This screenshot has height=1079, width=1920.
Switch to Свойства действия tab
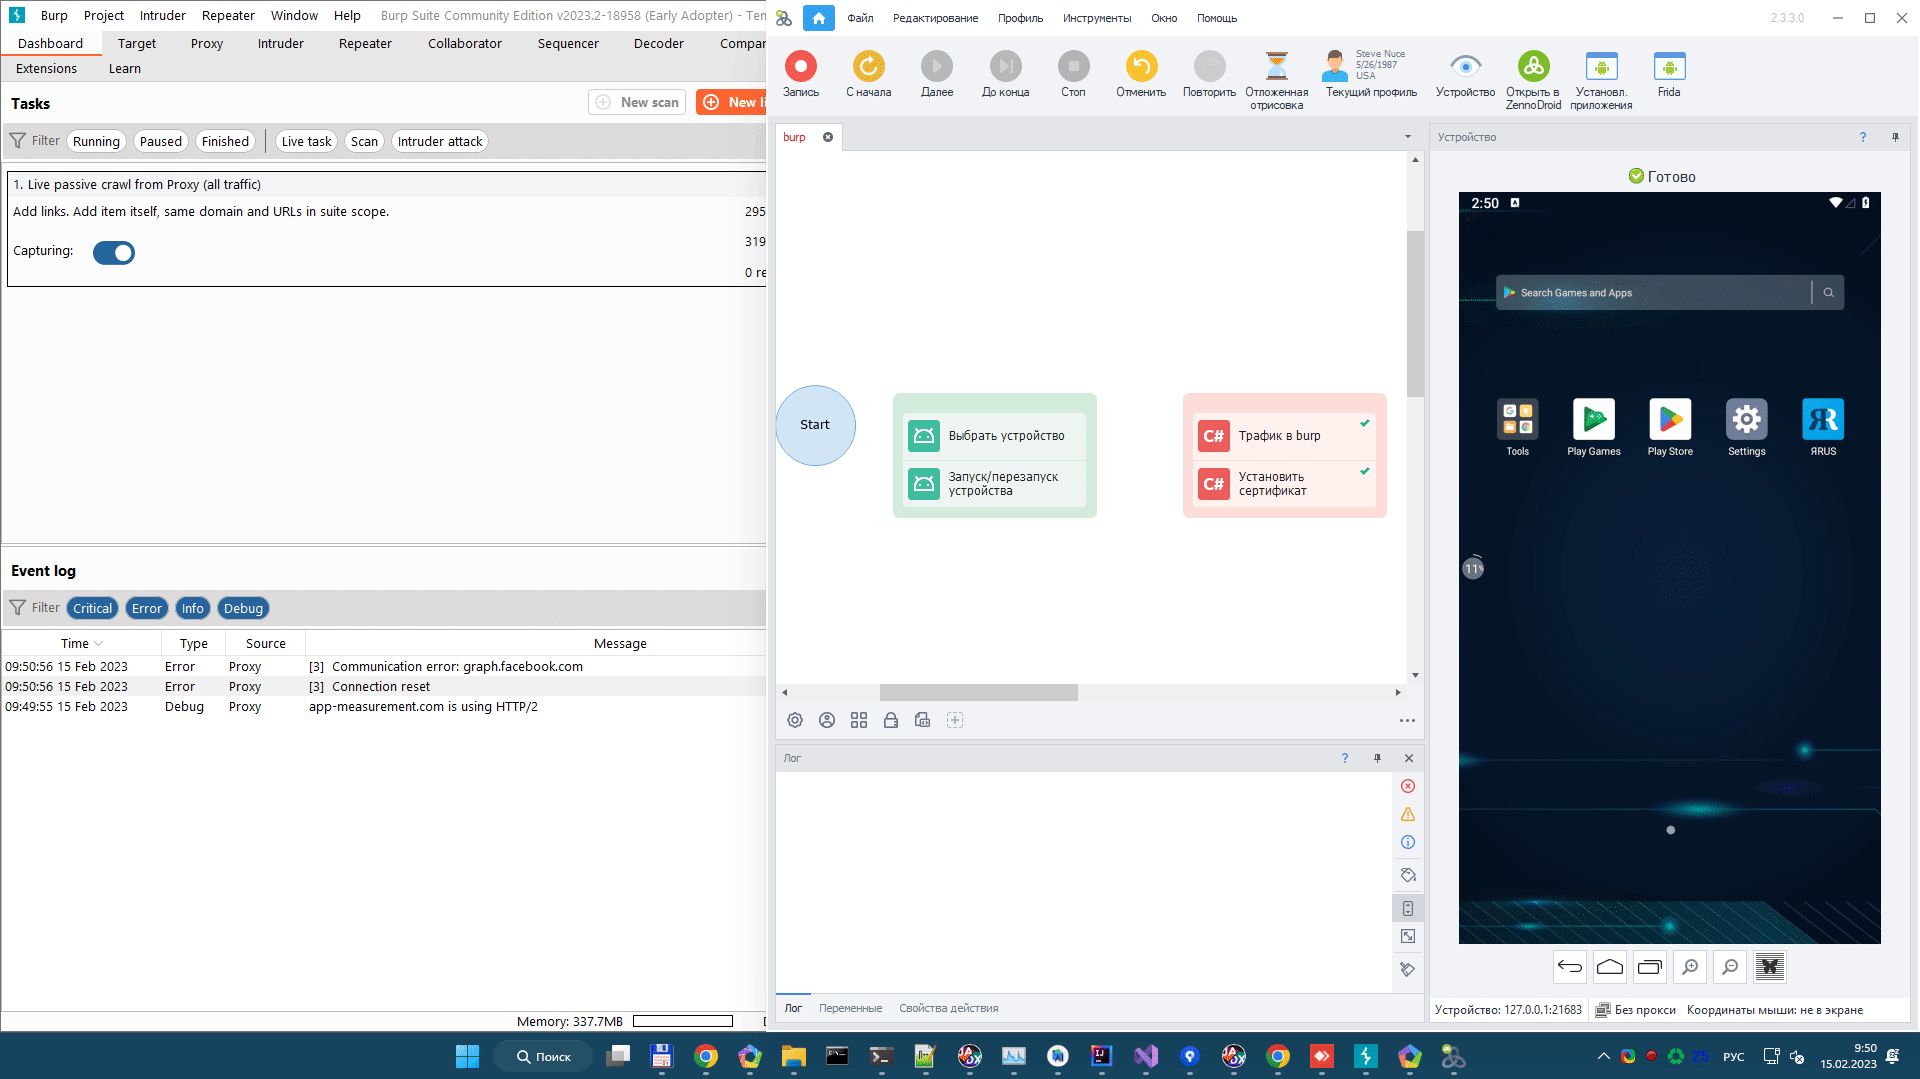(948, 1008)
